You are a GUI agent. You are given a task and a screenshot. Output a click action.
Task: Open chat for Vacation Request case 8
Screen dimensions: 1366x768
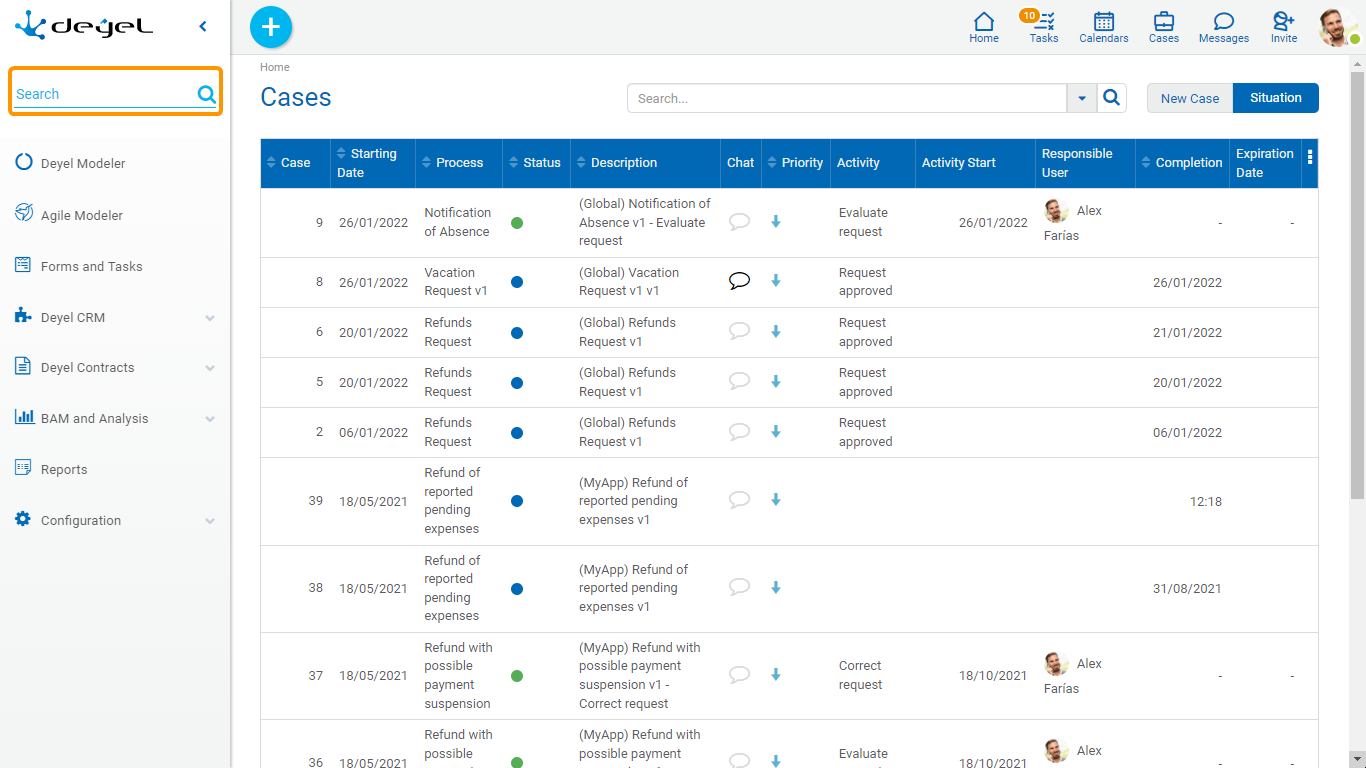(x=739, y=281)
